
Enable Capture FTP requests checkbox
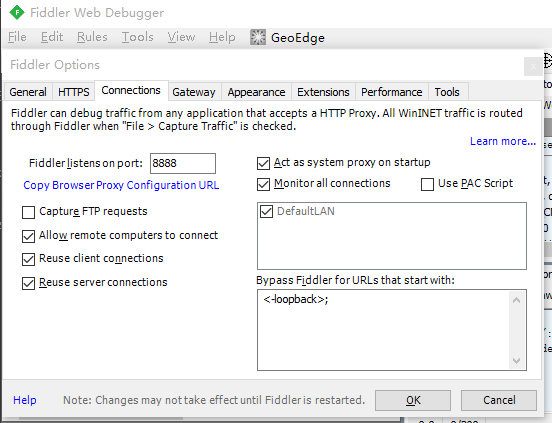point(28,212)
